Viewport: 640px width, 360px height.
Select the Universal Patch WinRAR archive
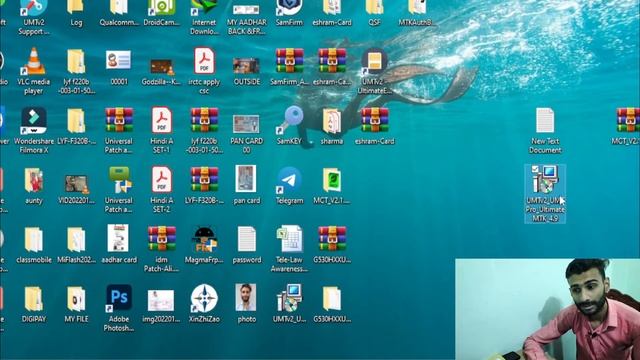coord(119,121)
